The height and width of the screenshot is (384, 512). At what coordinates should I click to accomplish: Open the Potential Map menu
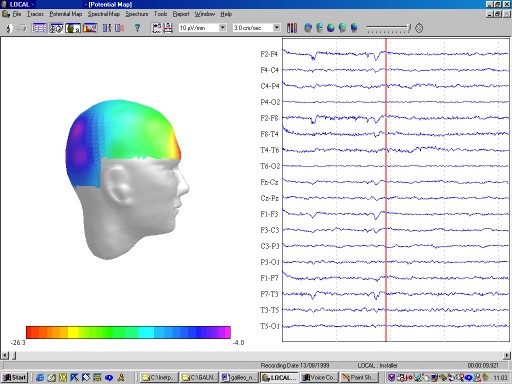[x=66, y=14]
